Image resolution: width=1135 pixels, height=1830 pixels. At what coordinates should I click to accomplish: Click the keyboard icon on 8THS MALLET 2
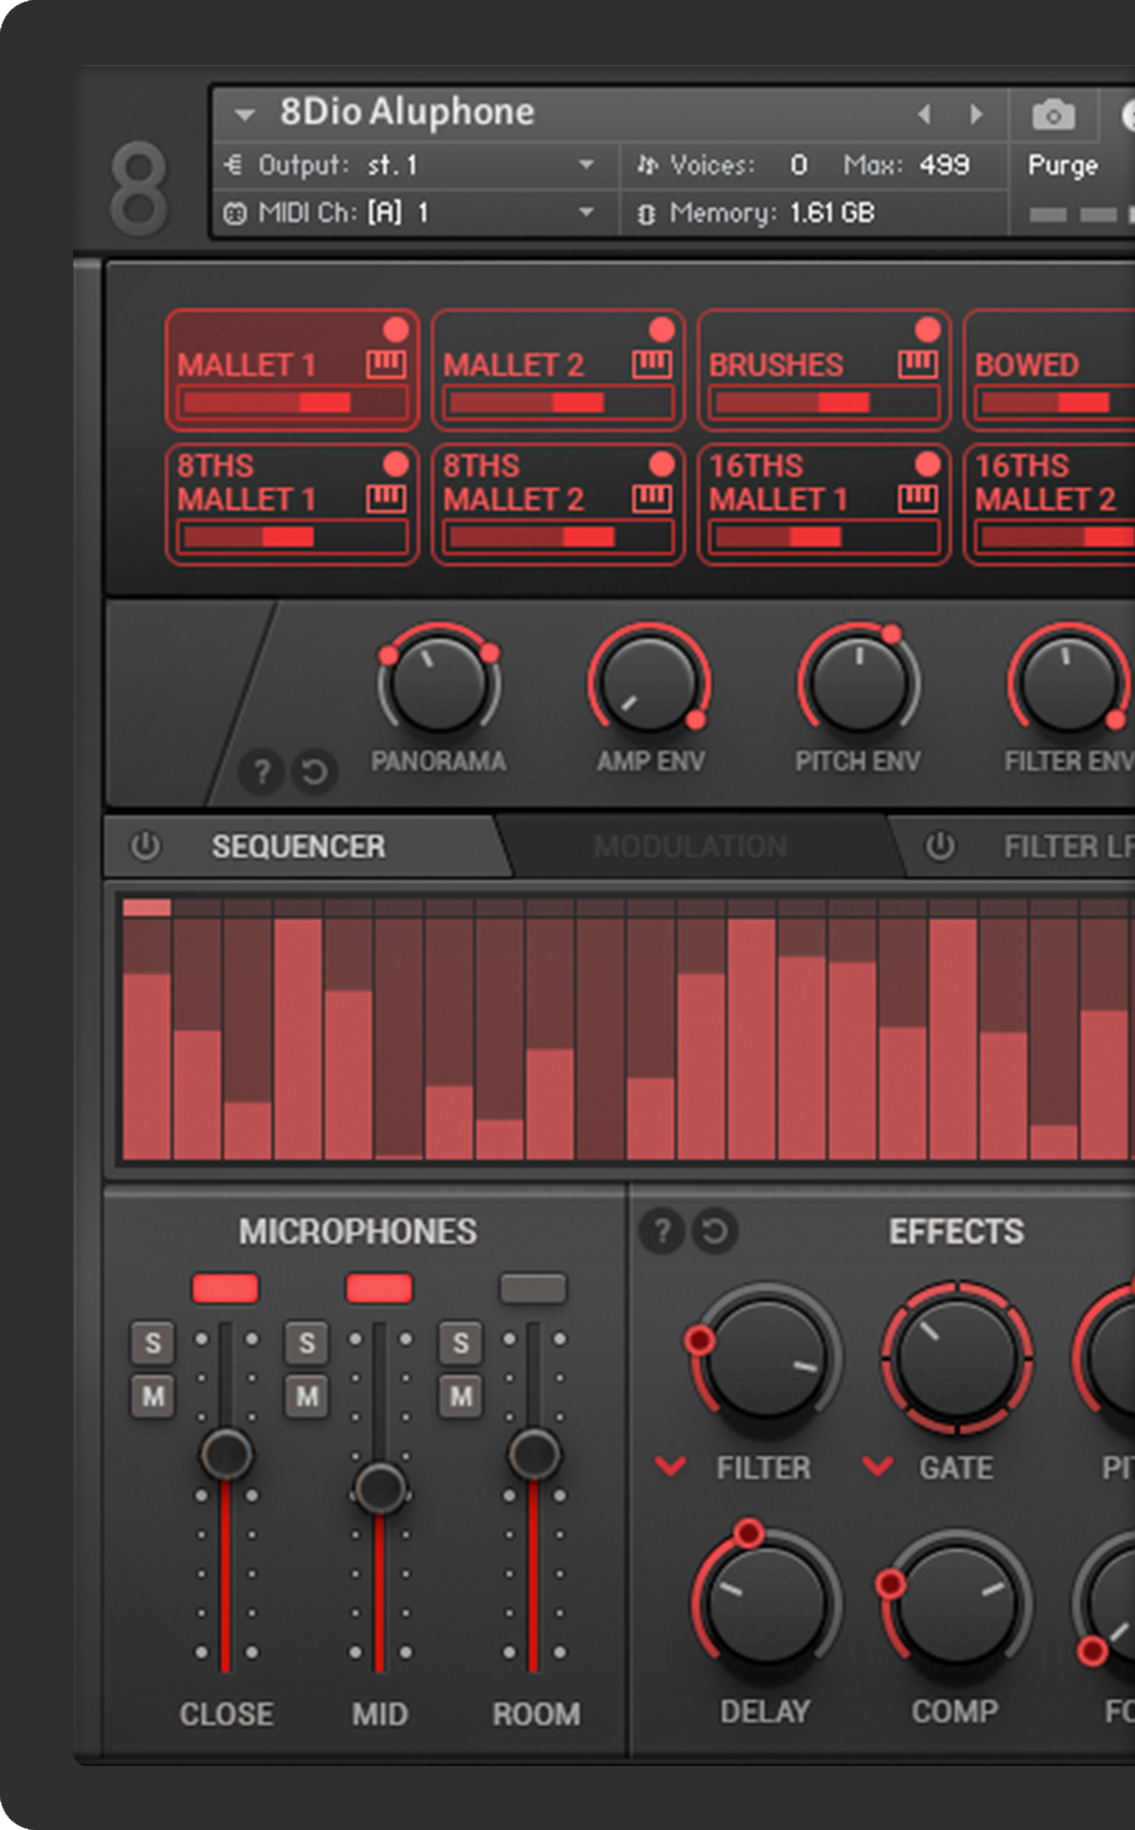pyautogui.click(x=652, y=498)
